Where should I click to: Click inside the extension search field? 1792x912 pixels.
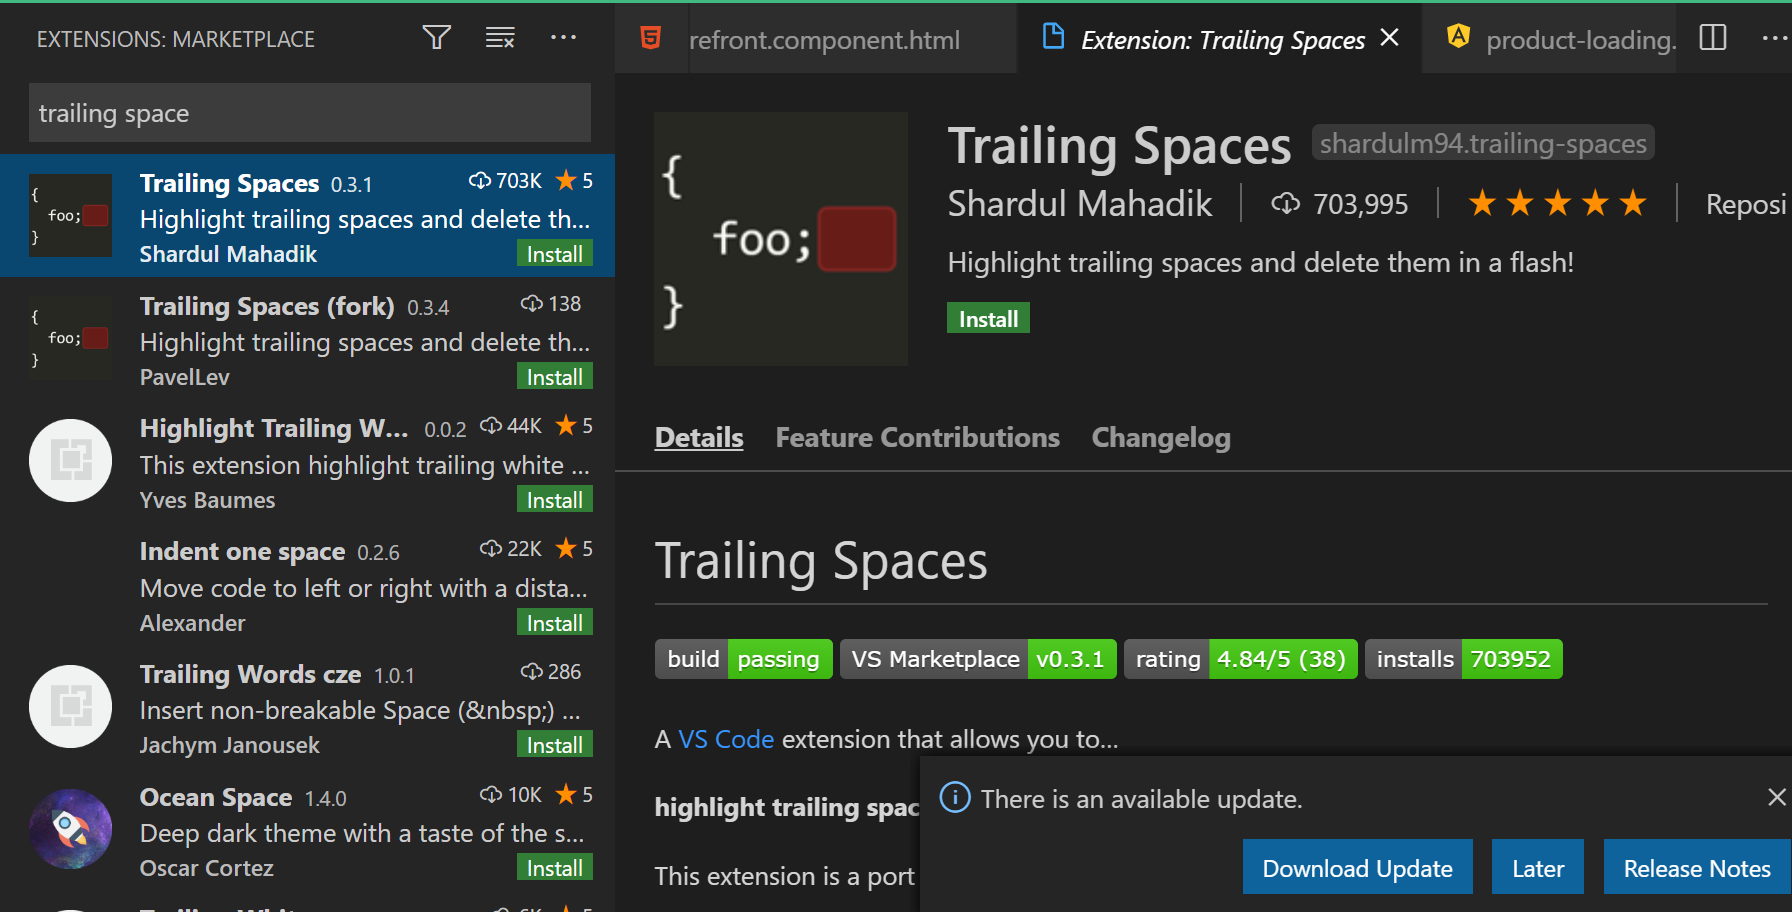point(309,112)
